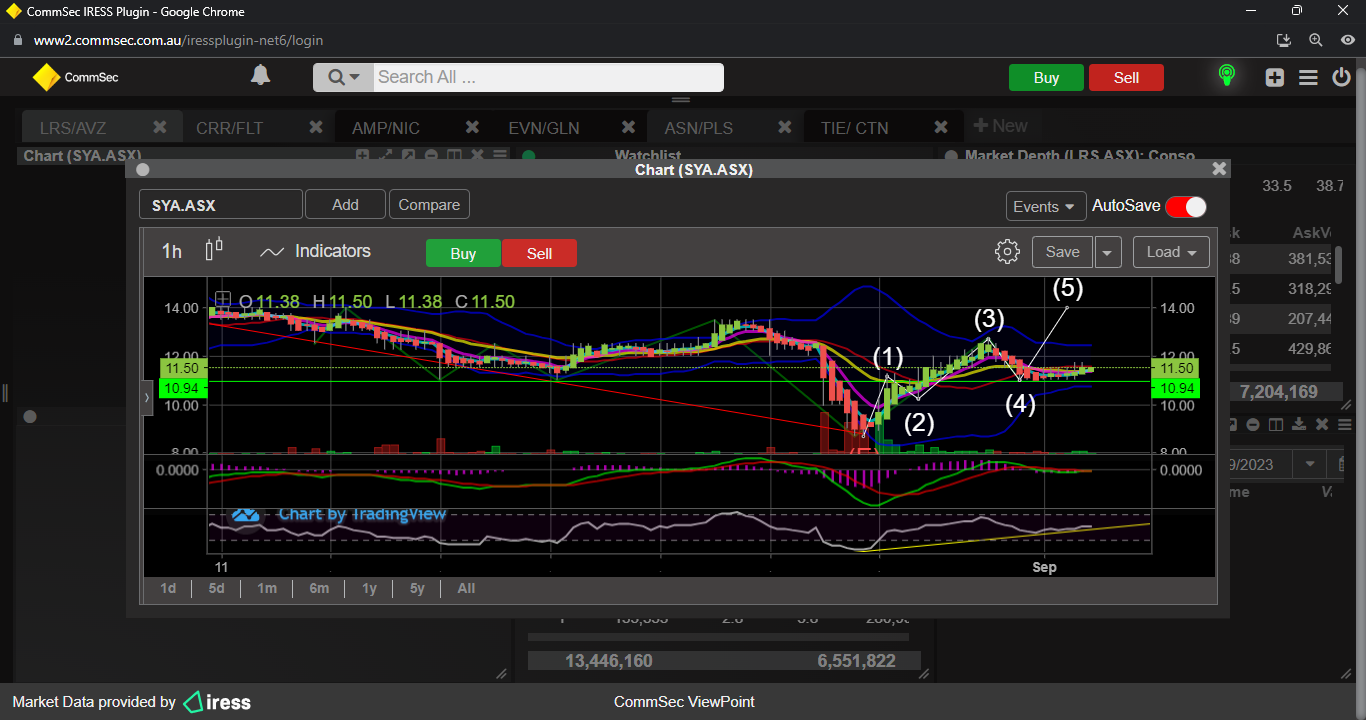This screenshot has width=1366, height=720.
Task: Open chart settings with the gear icon
Action: (1007, 252)
